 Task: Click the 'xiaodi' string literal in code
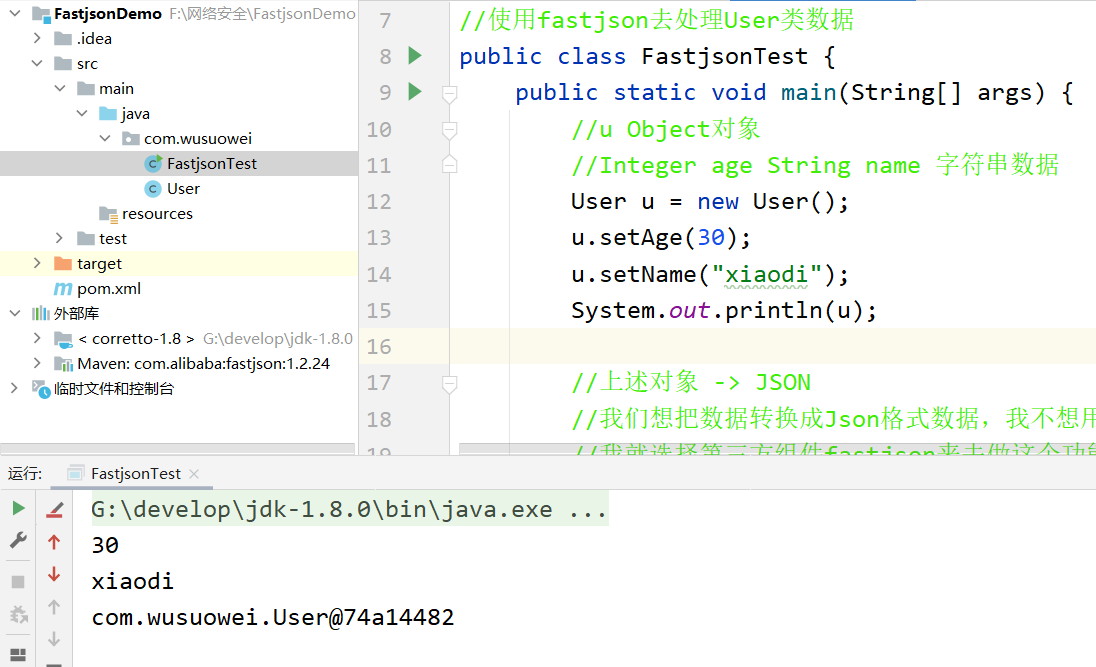tap(767, 275)
